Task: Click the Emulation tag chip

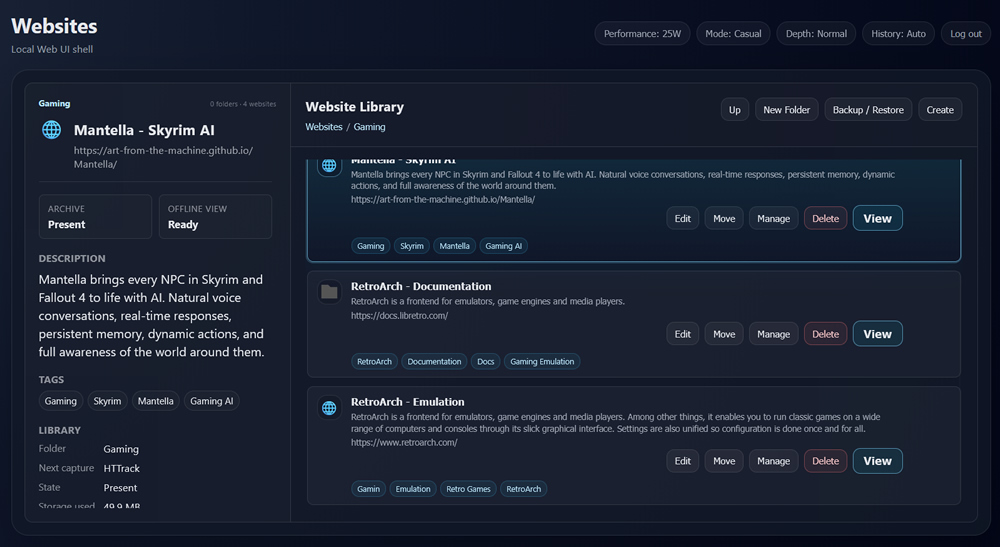Action: pyautogui.click(x=413, y=489)
